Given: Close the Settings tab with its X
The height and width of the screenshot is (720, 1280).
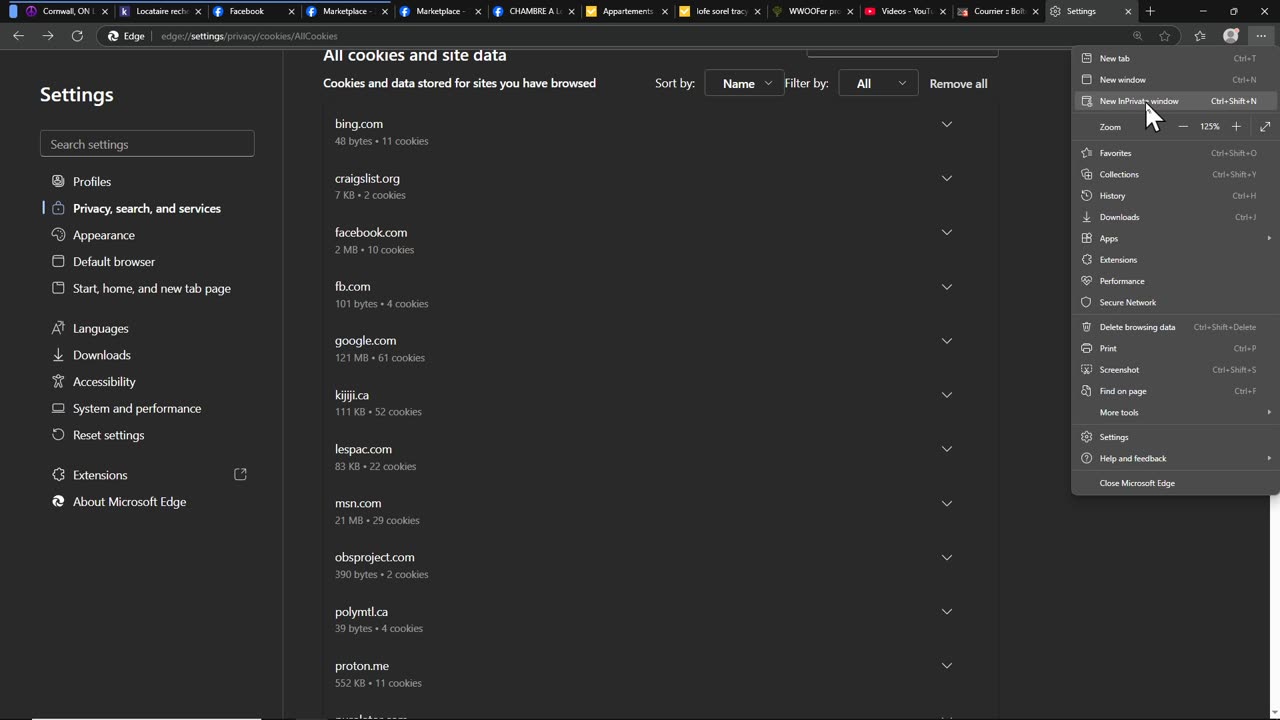Looking at the screenshot, I should click(1128, 12).
